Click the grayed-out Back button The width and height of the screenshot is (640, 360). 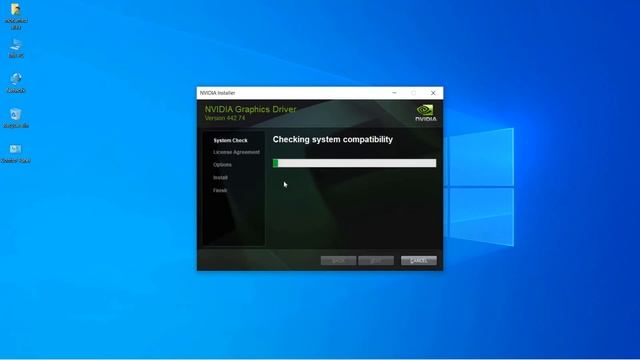pos(338,260)
